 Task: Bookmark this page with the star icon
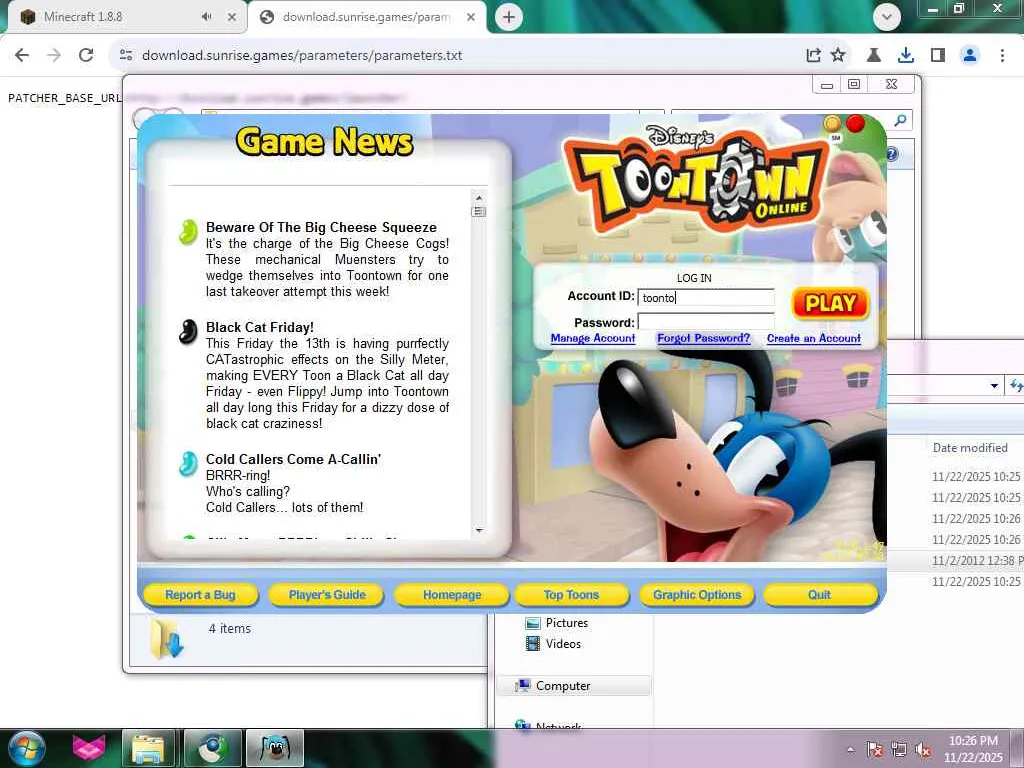pos(838,55)
